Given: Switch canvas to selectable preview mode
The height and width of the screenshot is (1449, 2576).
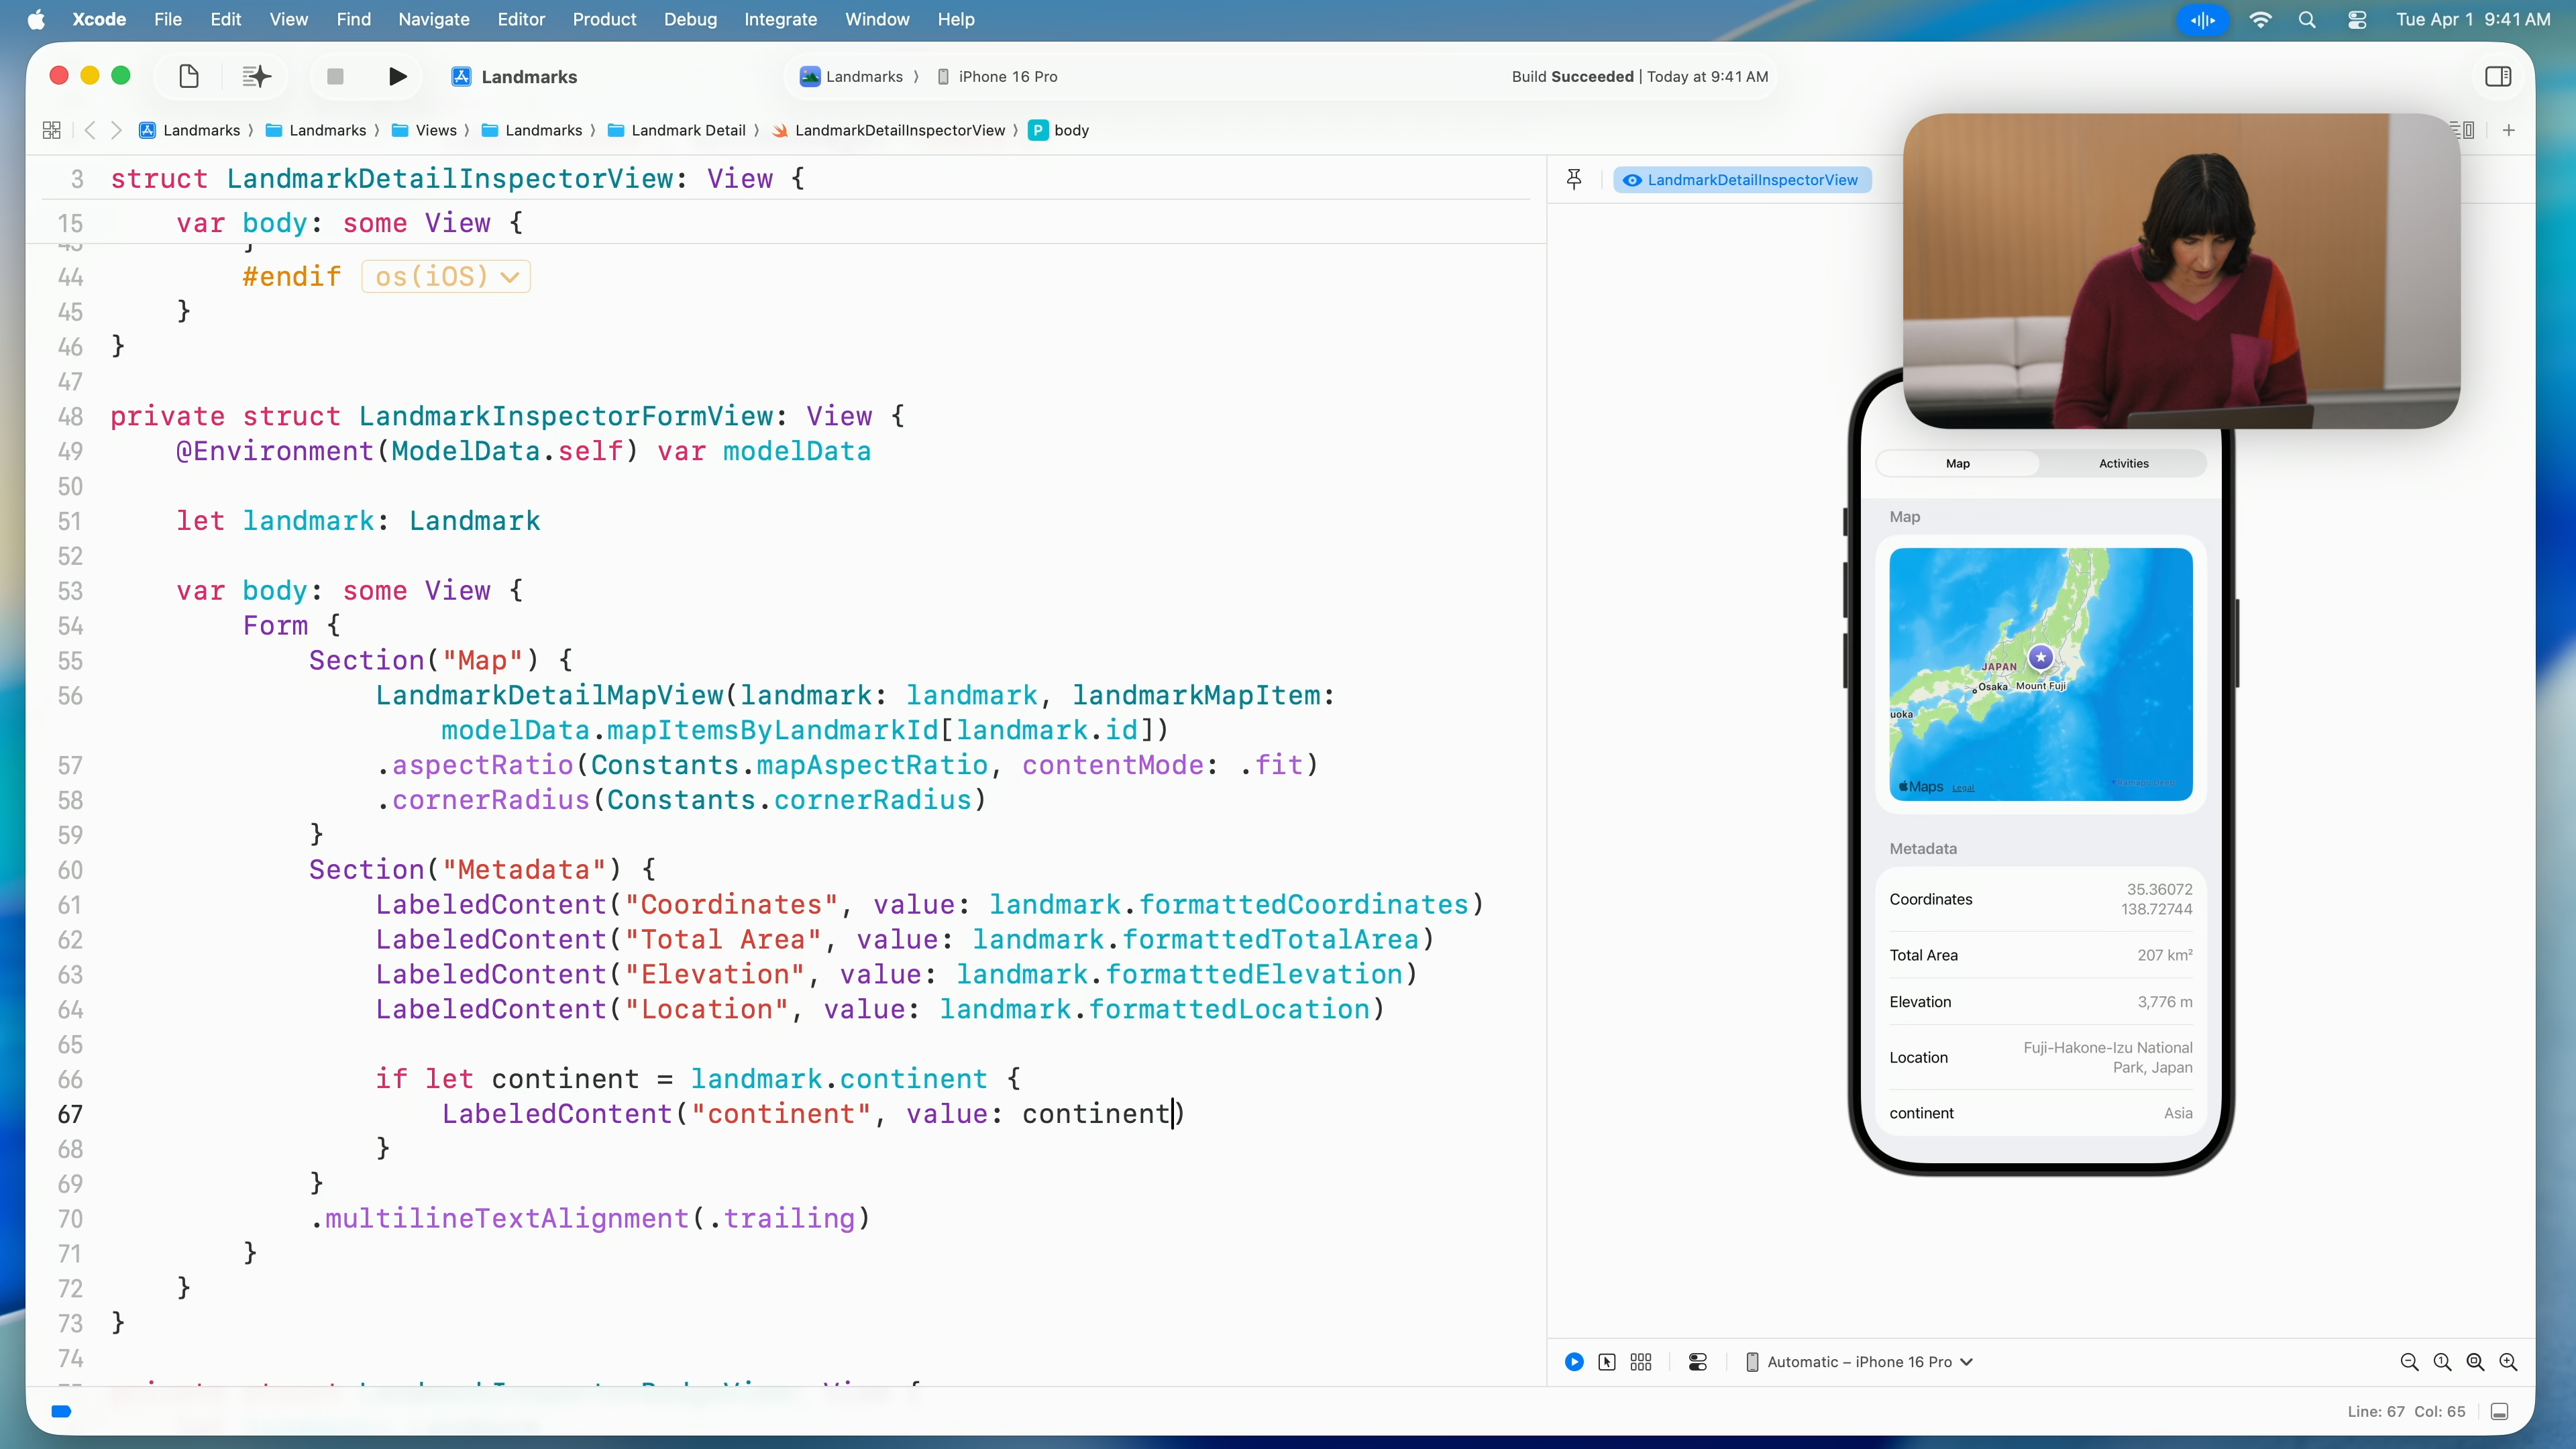Looking at the screenshot, I should (1607, 1362).
